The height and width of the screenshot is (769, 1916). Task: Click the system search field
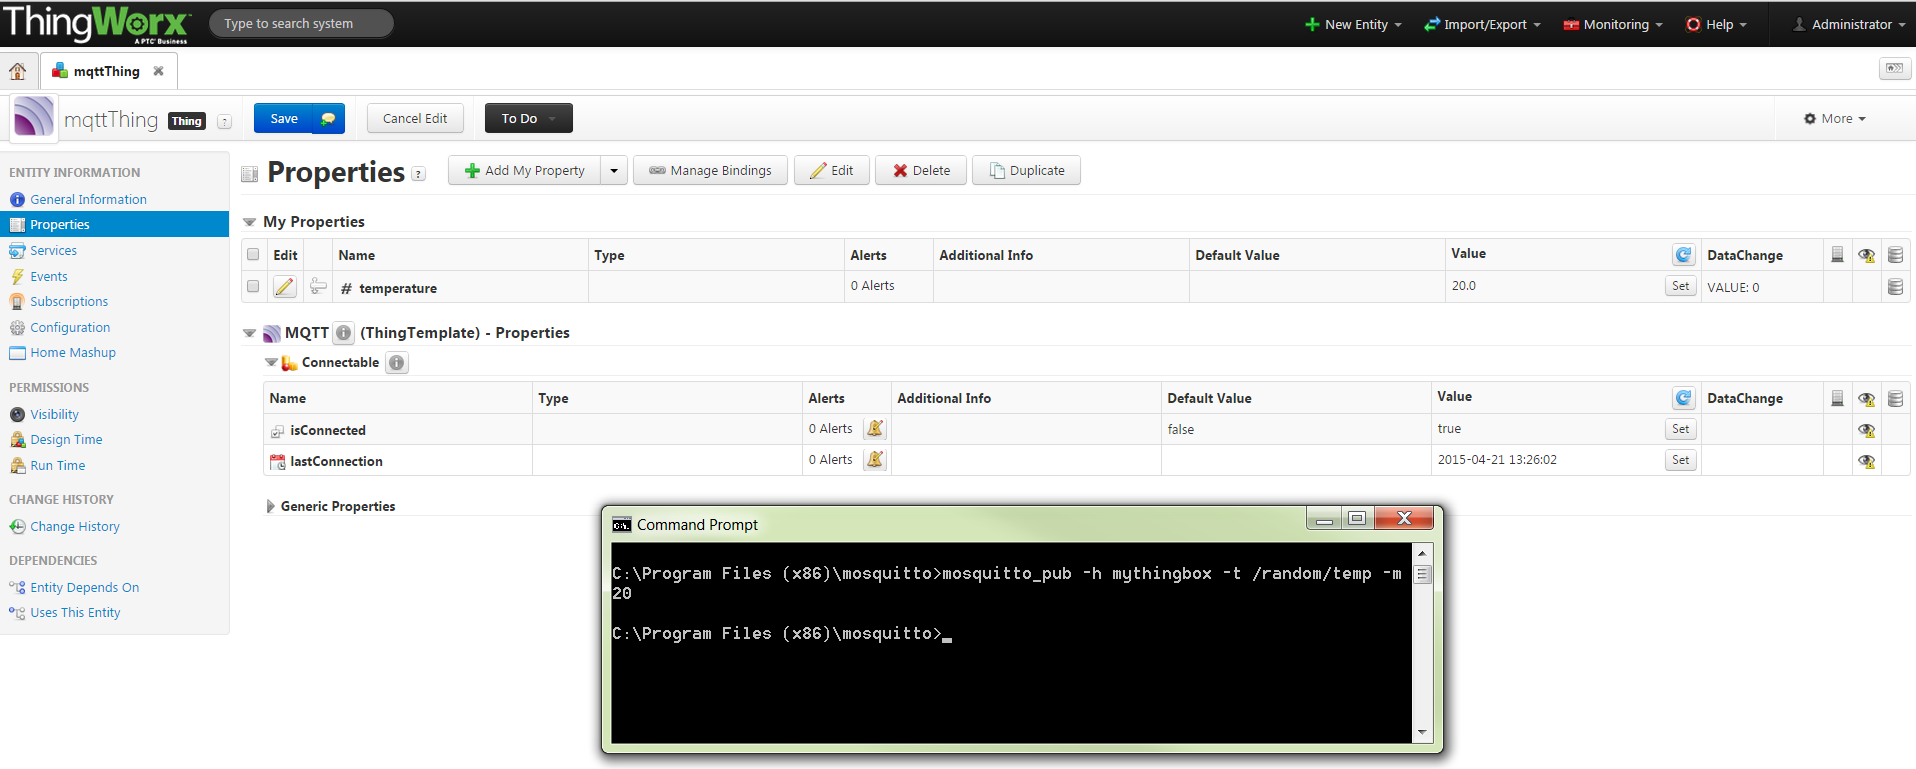(301, 23)
